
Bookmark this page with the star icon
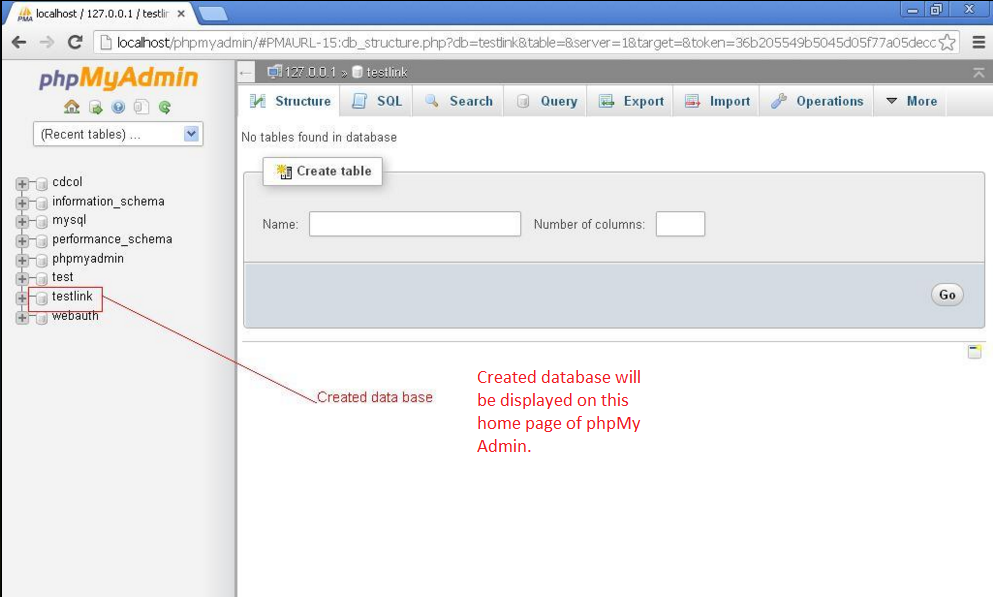point(947,42)
